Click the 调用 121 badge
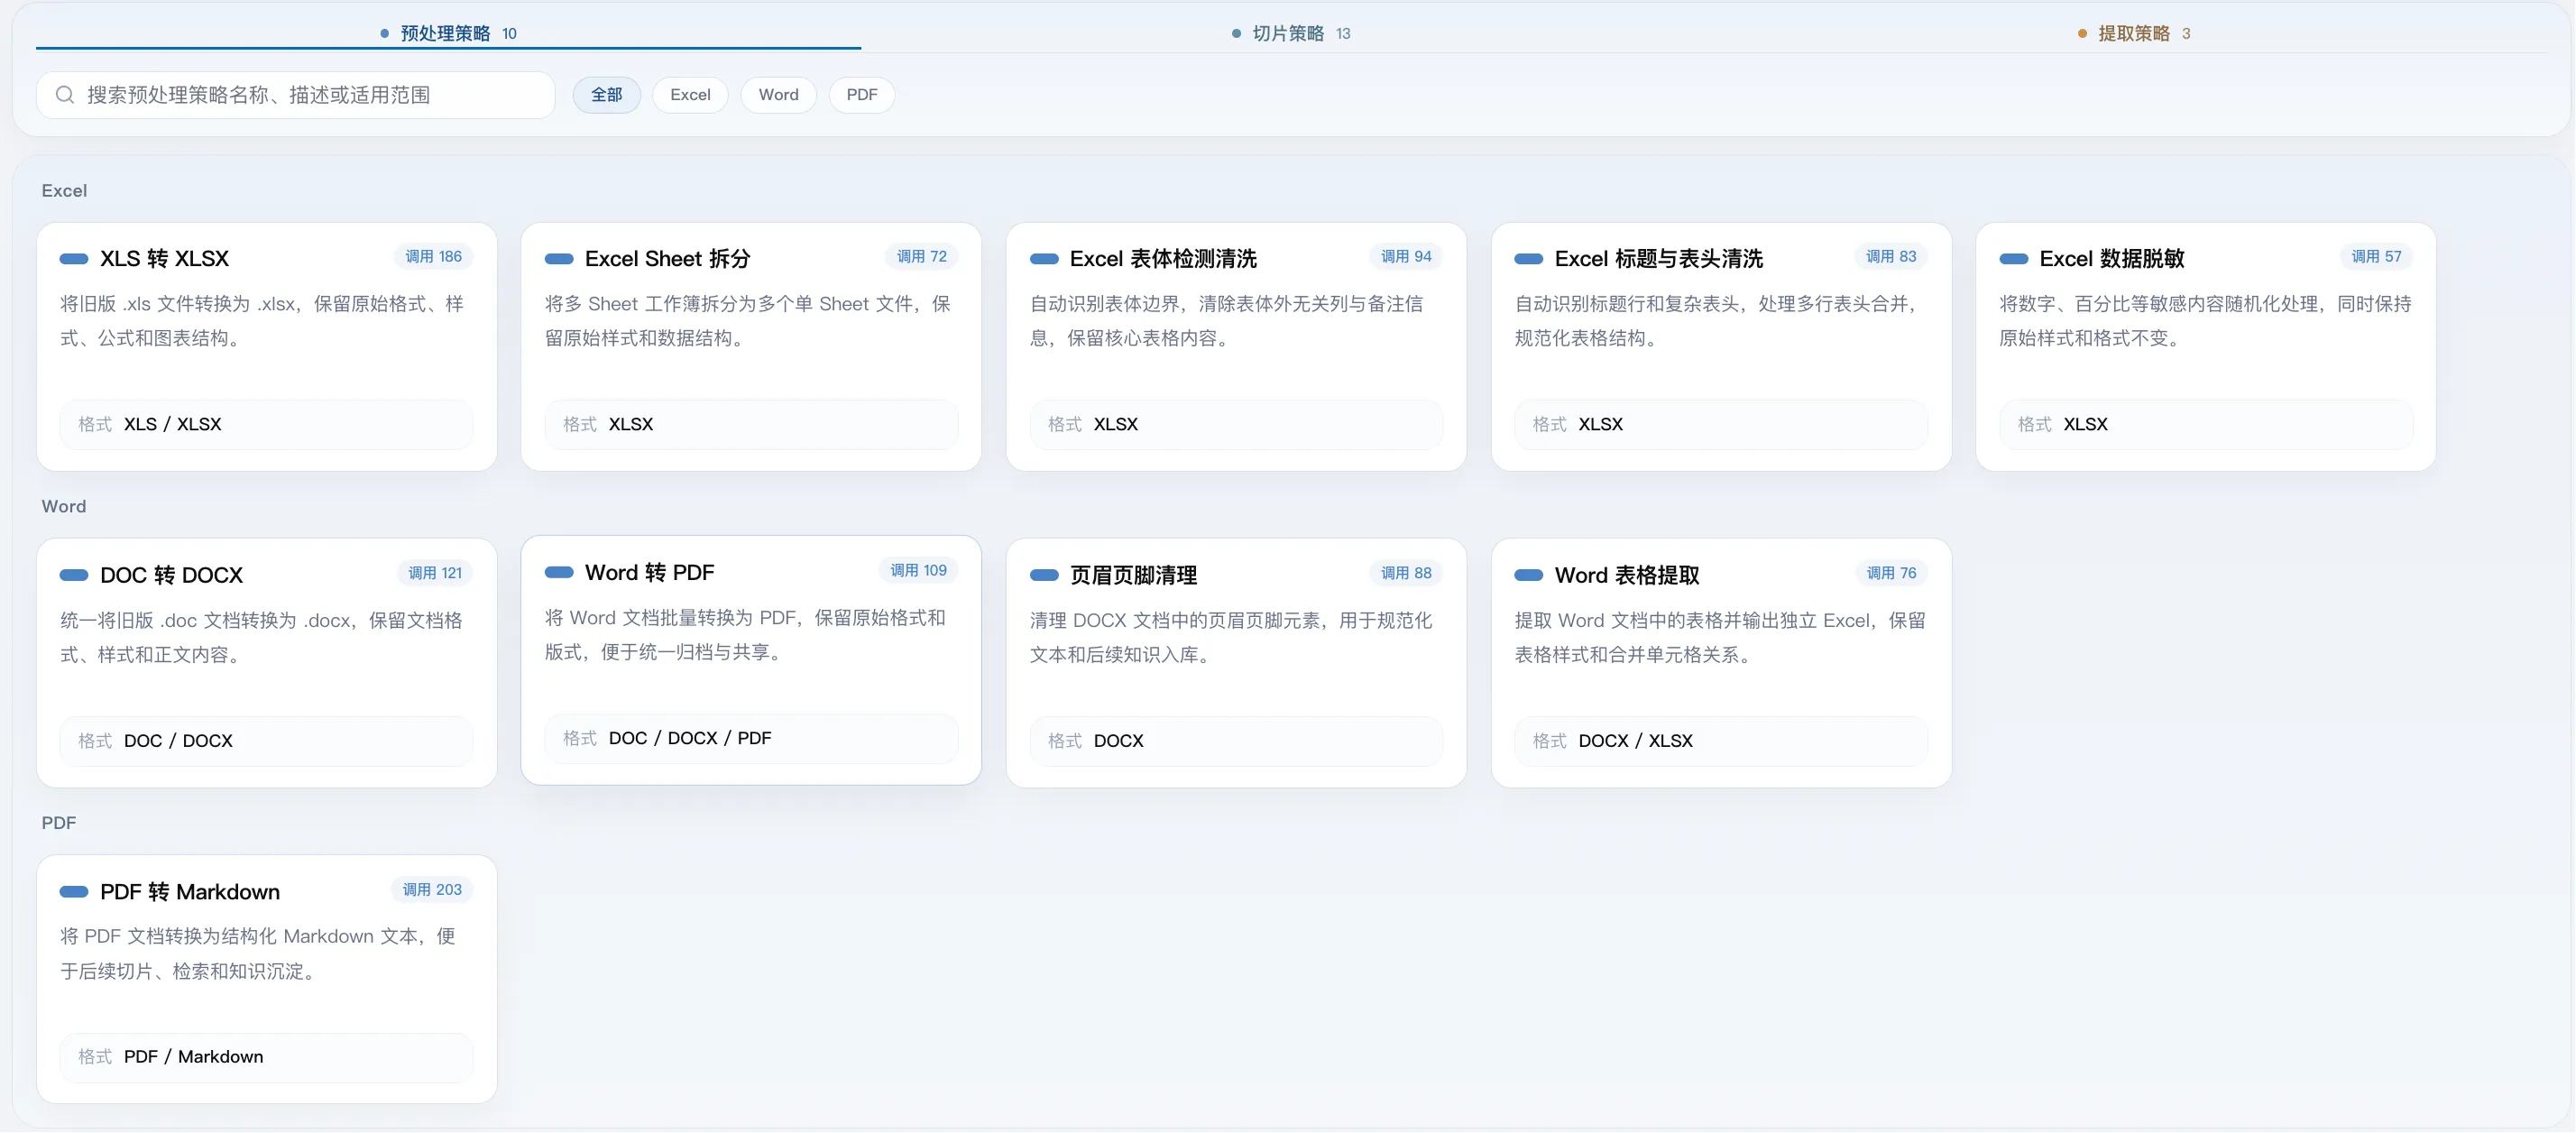 pos(435,573)
